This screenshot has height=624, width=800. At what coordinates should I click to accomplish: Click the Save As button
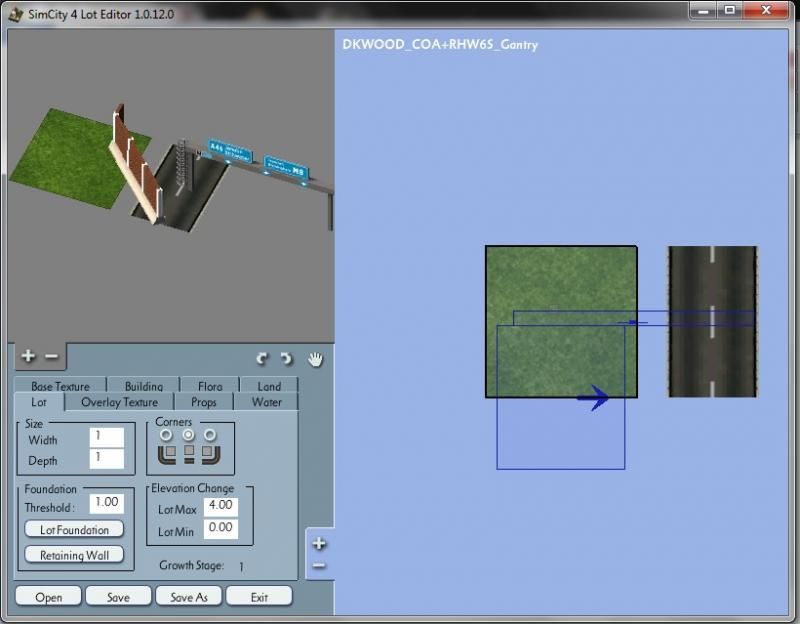pos(189,596)
